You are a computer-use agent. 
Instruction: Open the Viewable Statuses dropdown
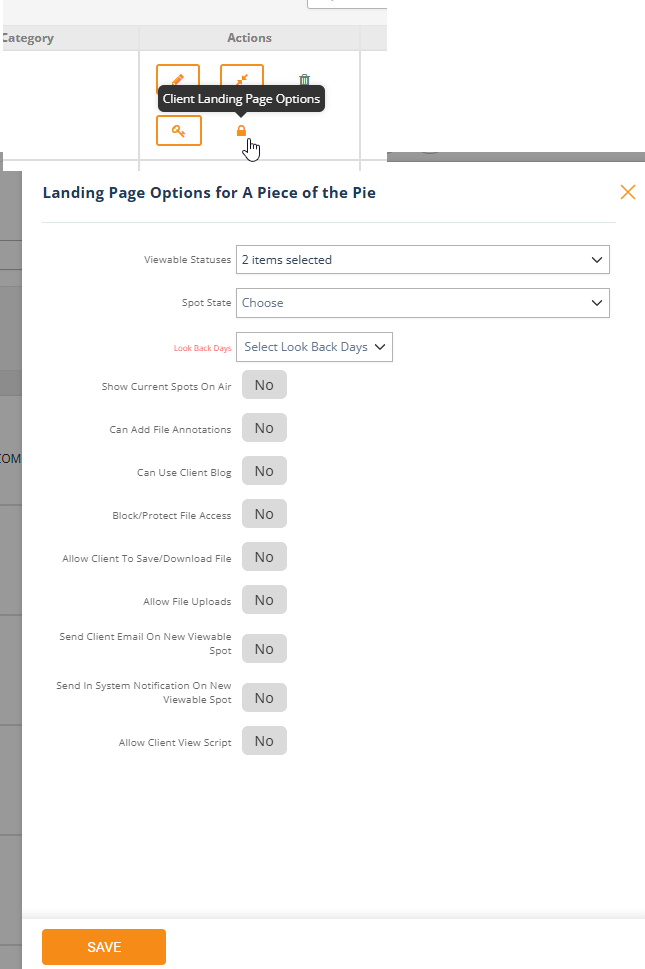pyautogui.click(x=422, y=260)
